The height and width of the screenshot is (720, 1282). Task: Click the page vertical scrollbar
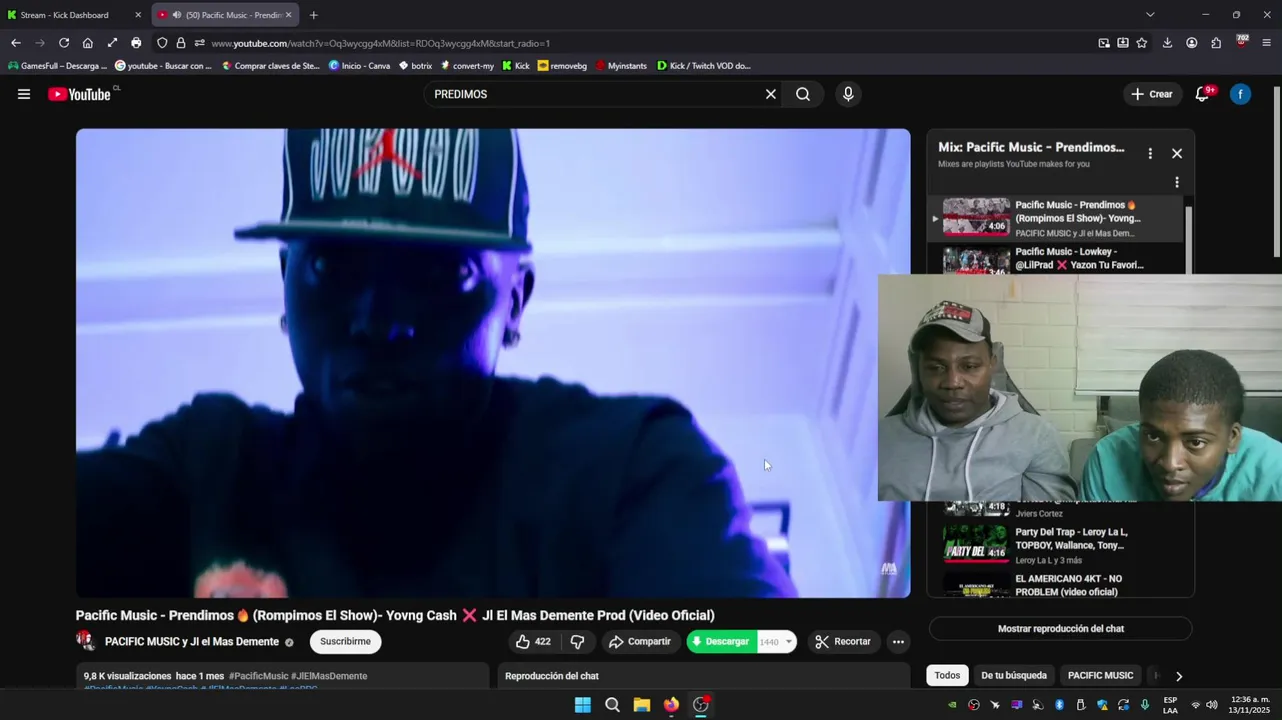[1276, 170]
